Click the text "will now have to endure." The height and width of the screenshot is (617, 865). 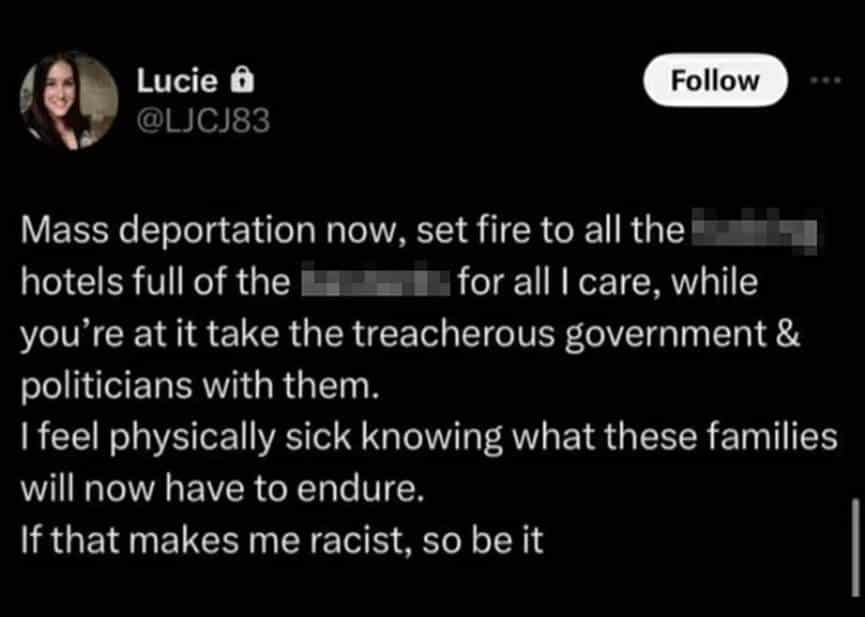223,488
